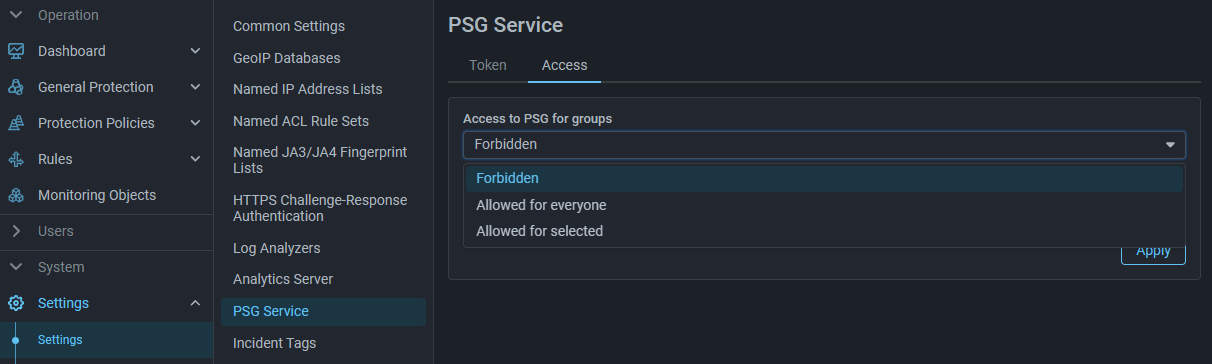Click the Dashboard monitor icon
This screenshot has height=364, width=1212.
point(16,51)
